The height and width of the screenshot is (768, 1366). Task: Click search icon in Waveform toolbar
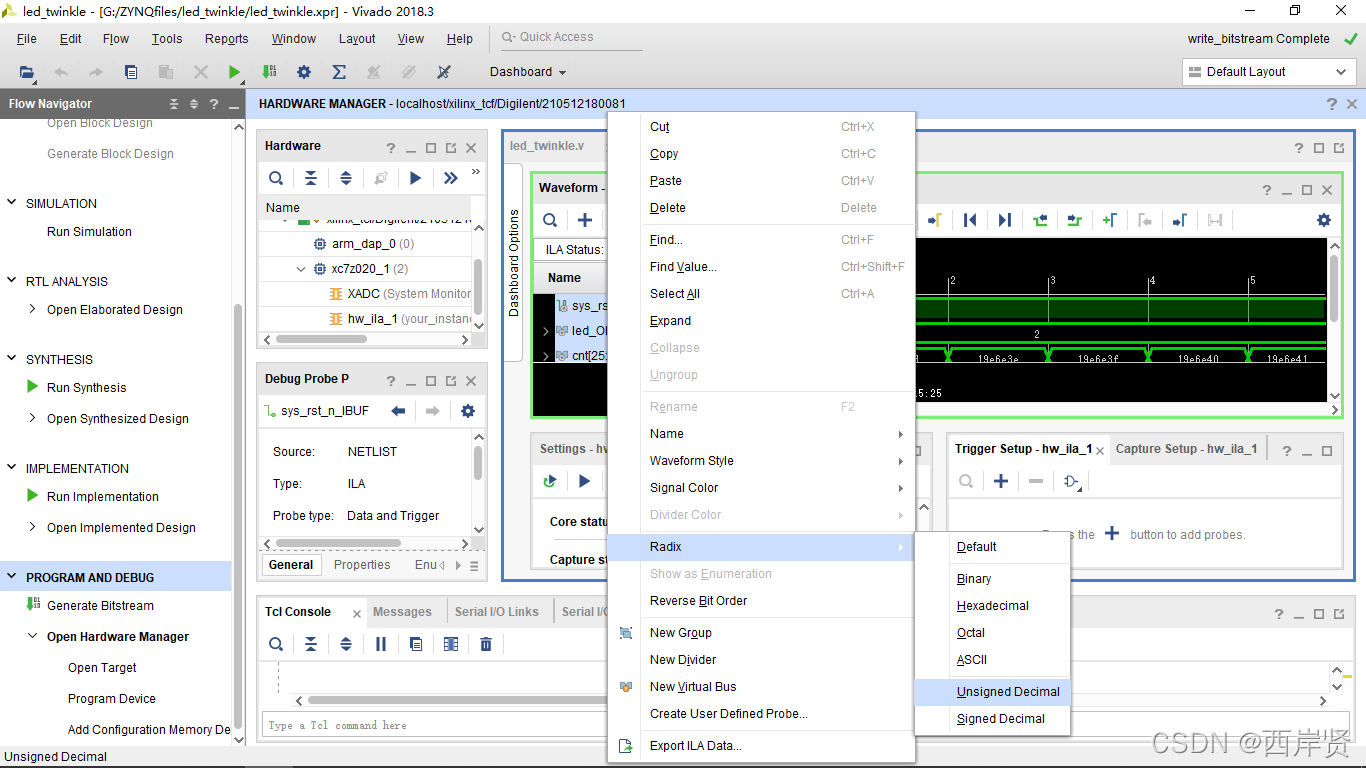(x=550, y=220)
